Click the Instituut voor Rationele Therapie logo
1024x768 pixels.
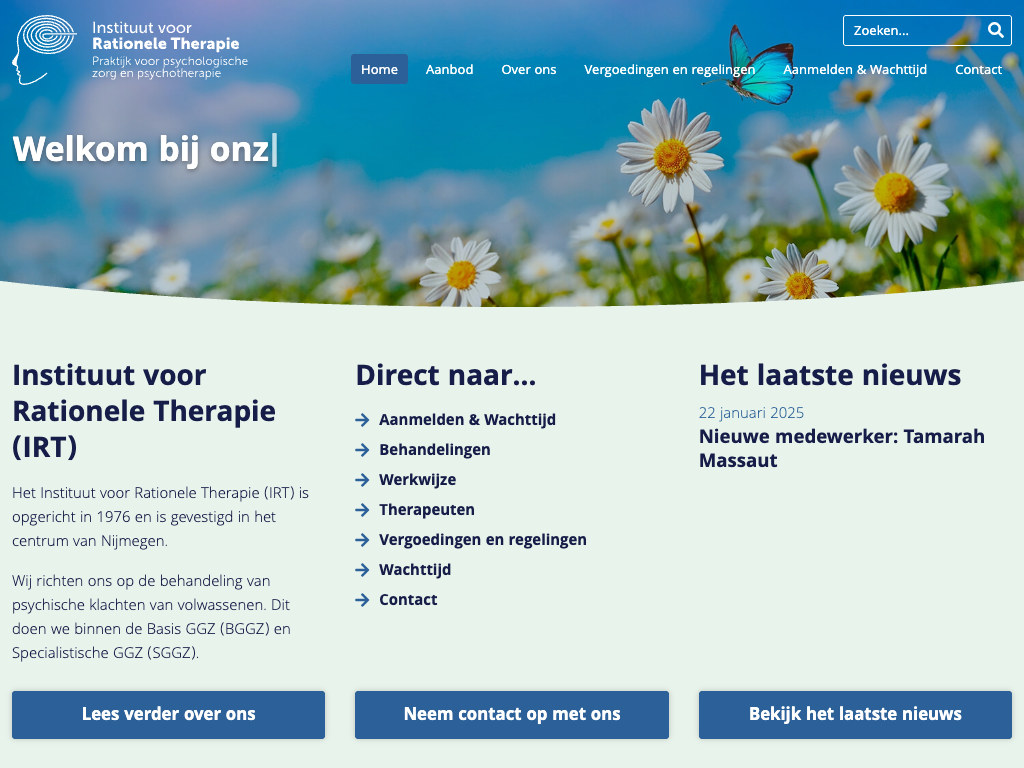coord(130,50)
